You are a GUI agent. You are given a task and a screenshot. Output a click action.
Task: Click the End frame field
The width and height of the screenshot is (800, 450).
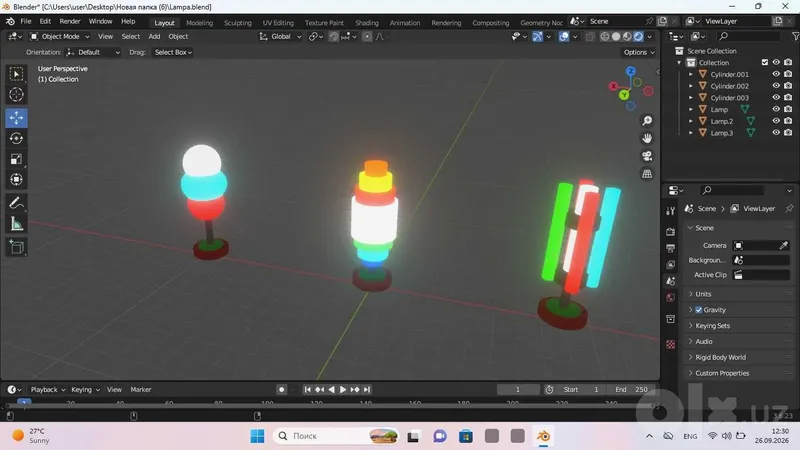click(631, 389)
